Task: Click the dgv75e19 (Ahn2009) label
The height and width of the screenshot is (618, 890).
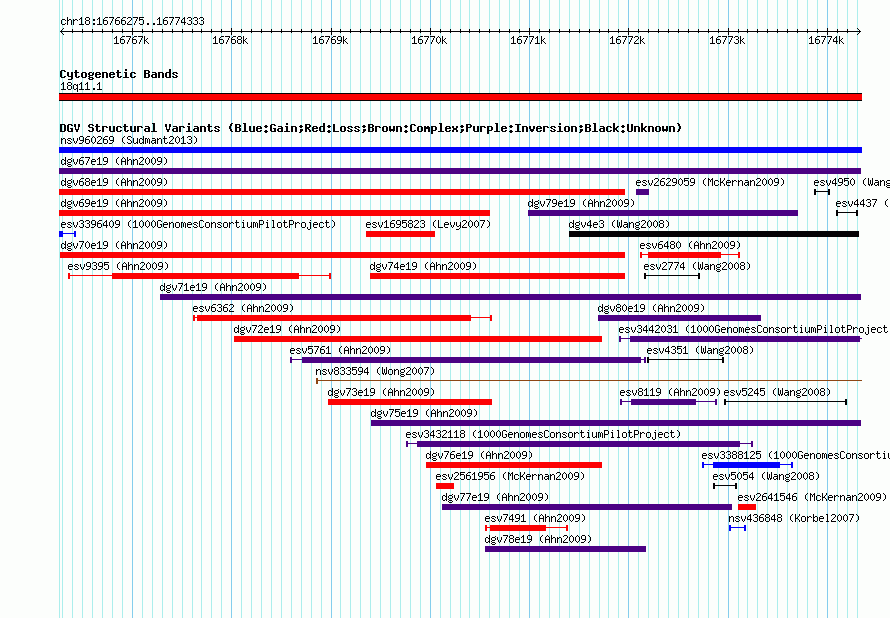Action: point(425,413)
